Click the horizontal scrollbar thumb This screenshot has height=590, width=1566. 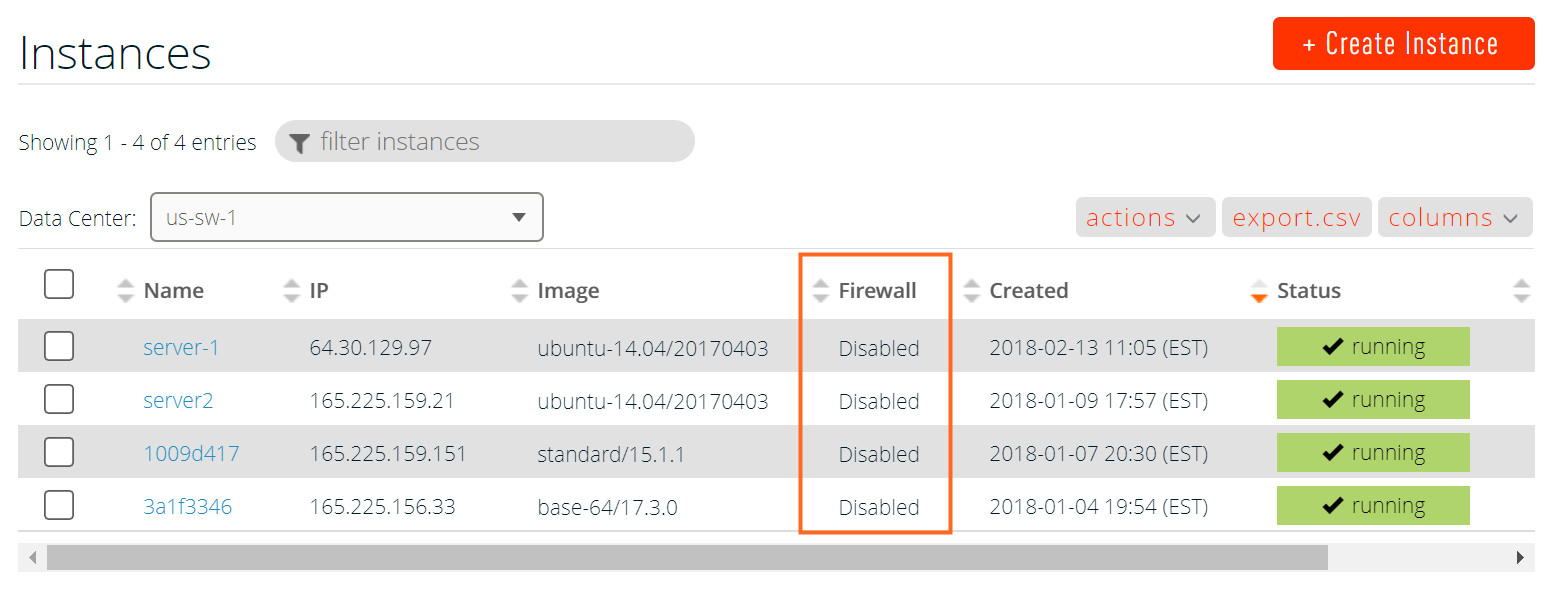pos(686,558)
